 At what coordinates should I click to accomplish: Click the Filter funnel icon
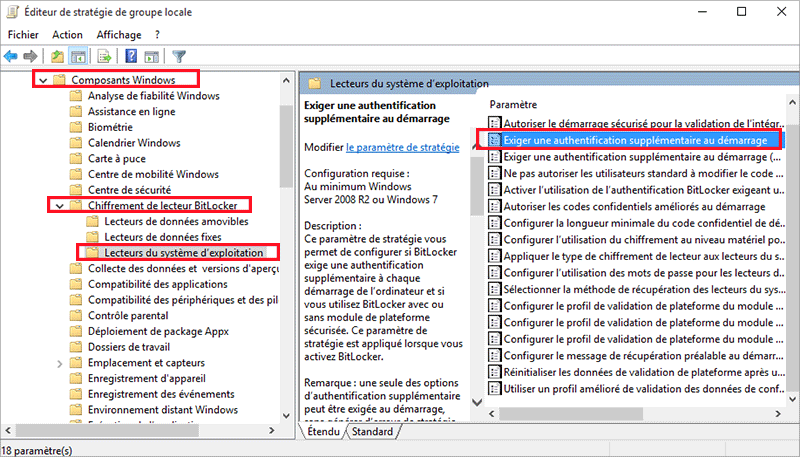(x=179, y=56)
